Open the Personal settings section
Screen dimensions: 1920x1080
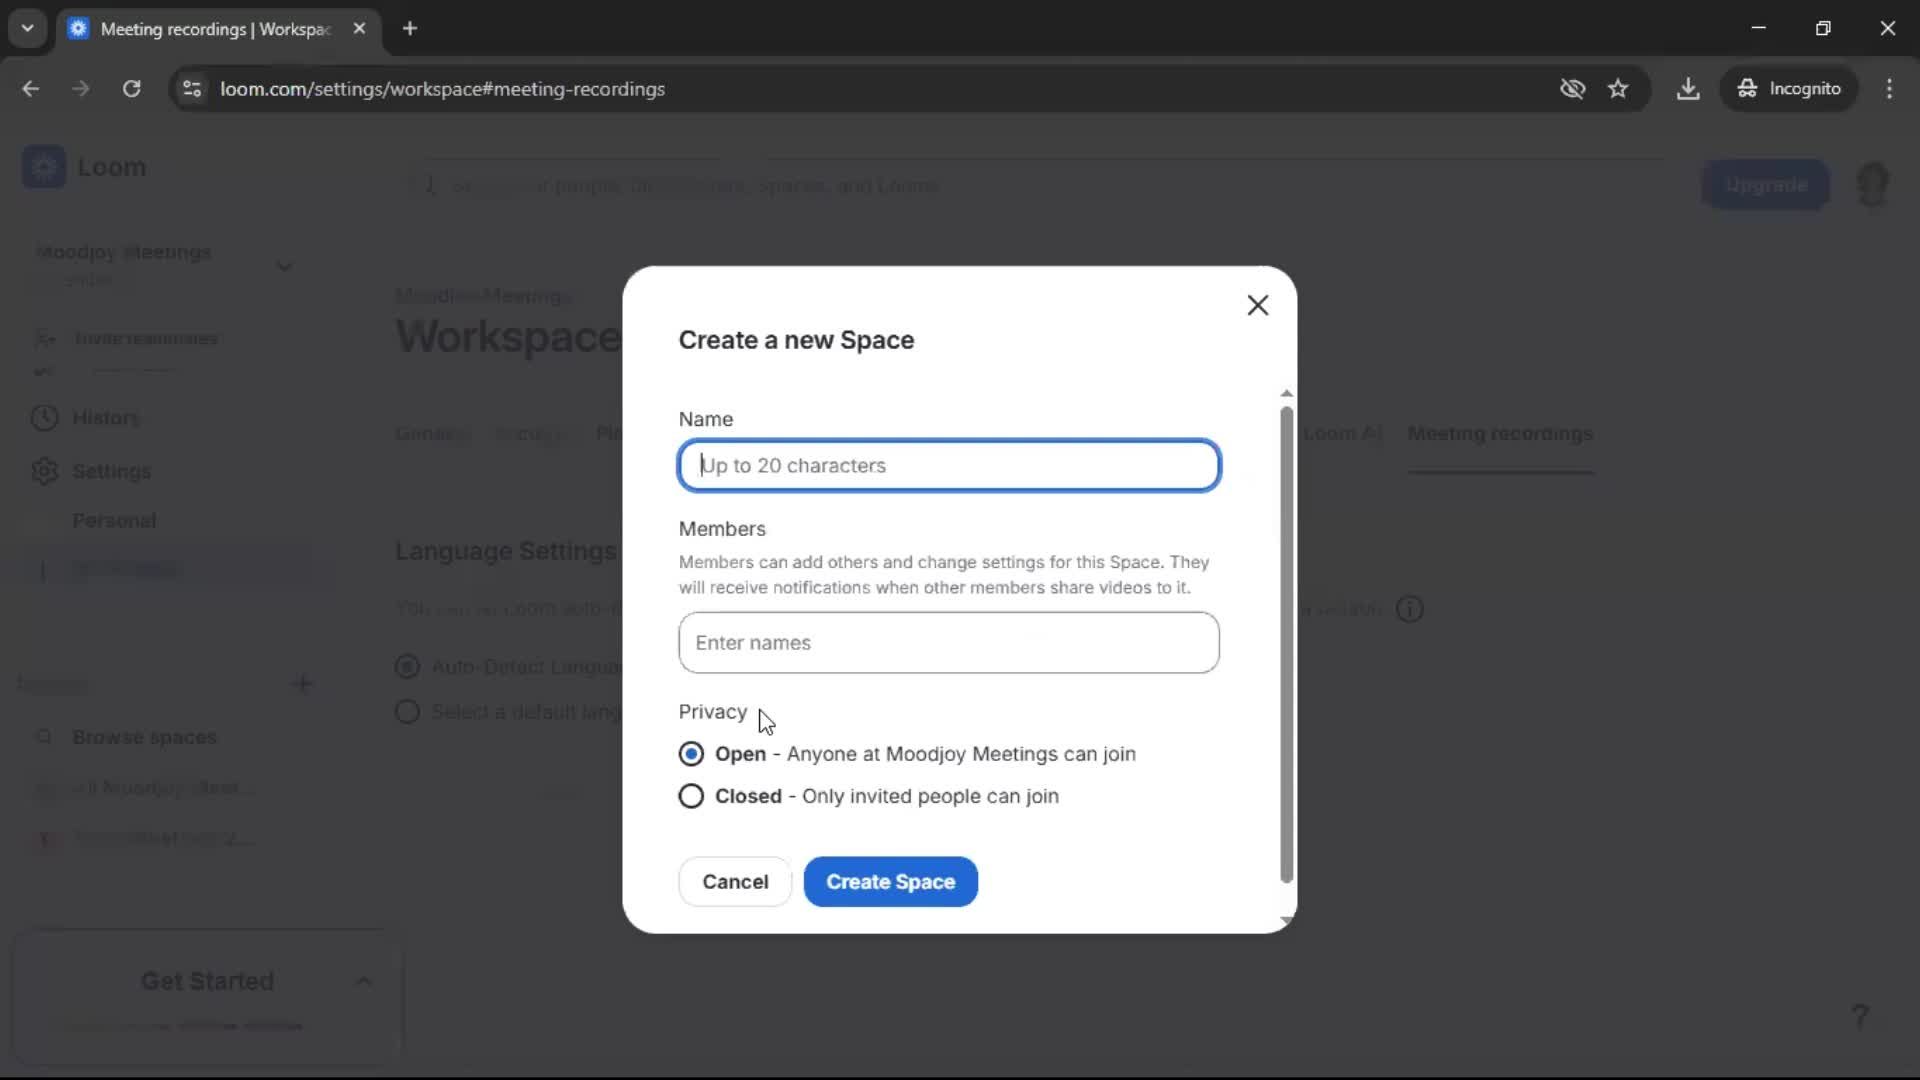coord(114,520)
